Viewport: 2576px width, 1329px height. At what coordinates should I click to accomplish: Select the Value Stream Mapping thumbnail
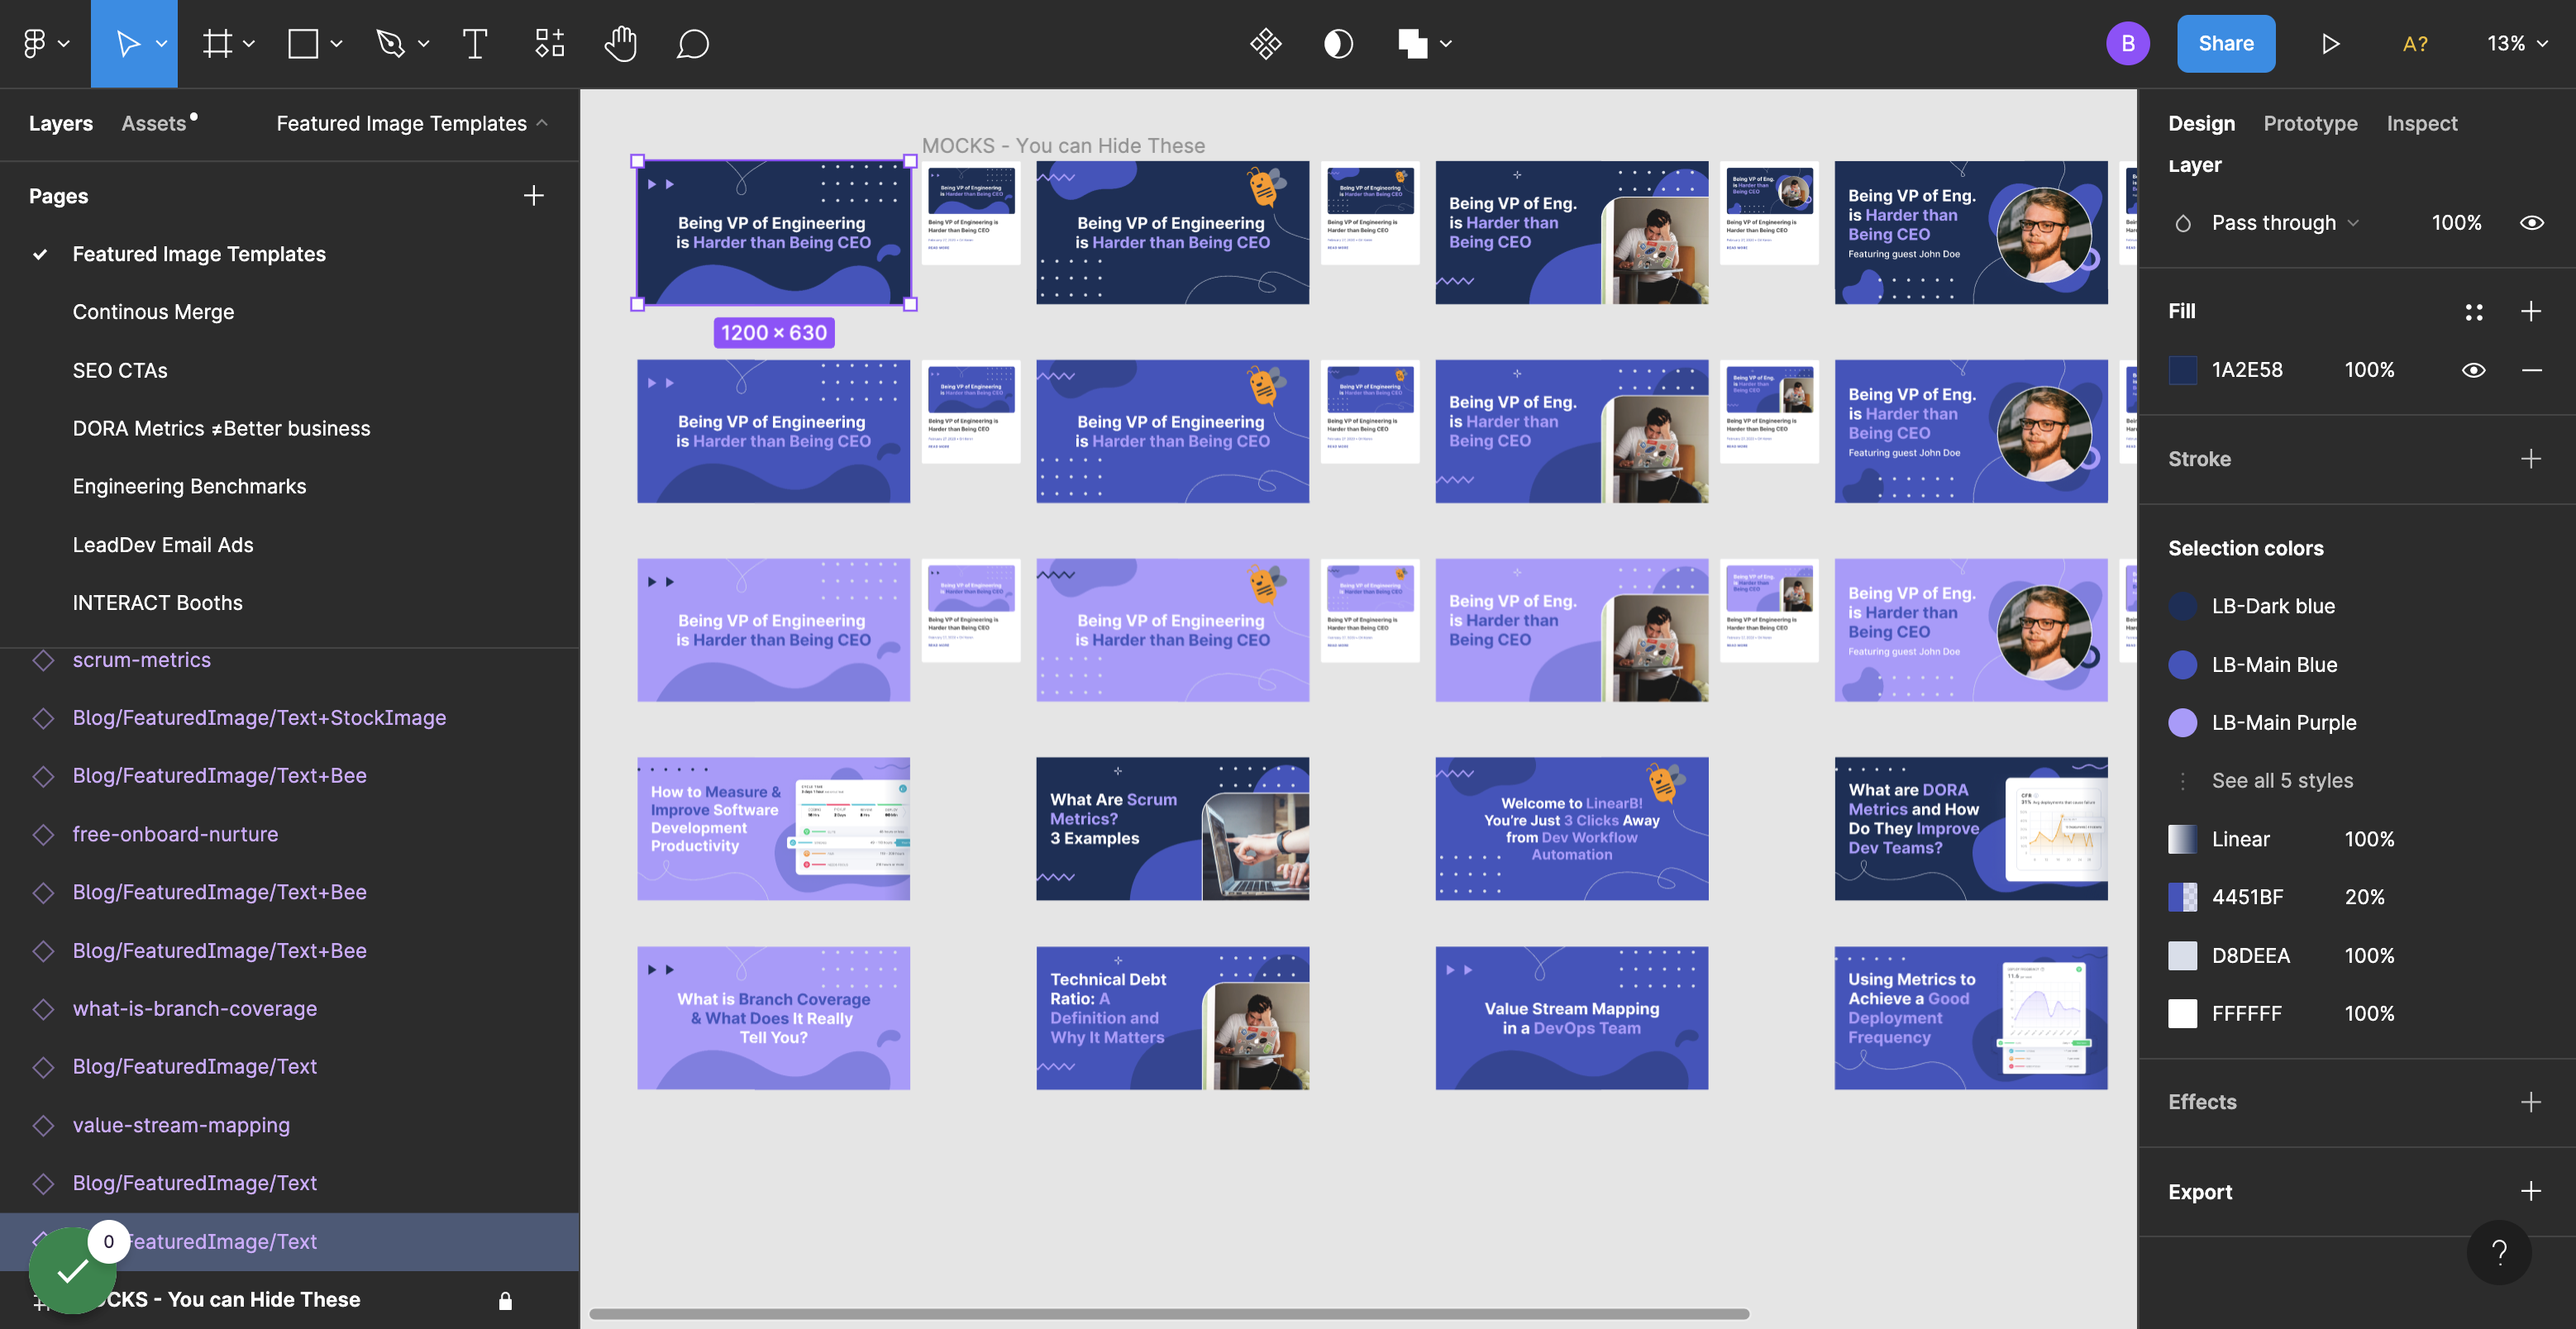[x=1571, y=1018]
